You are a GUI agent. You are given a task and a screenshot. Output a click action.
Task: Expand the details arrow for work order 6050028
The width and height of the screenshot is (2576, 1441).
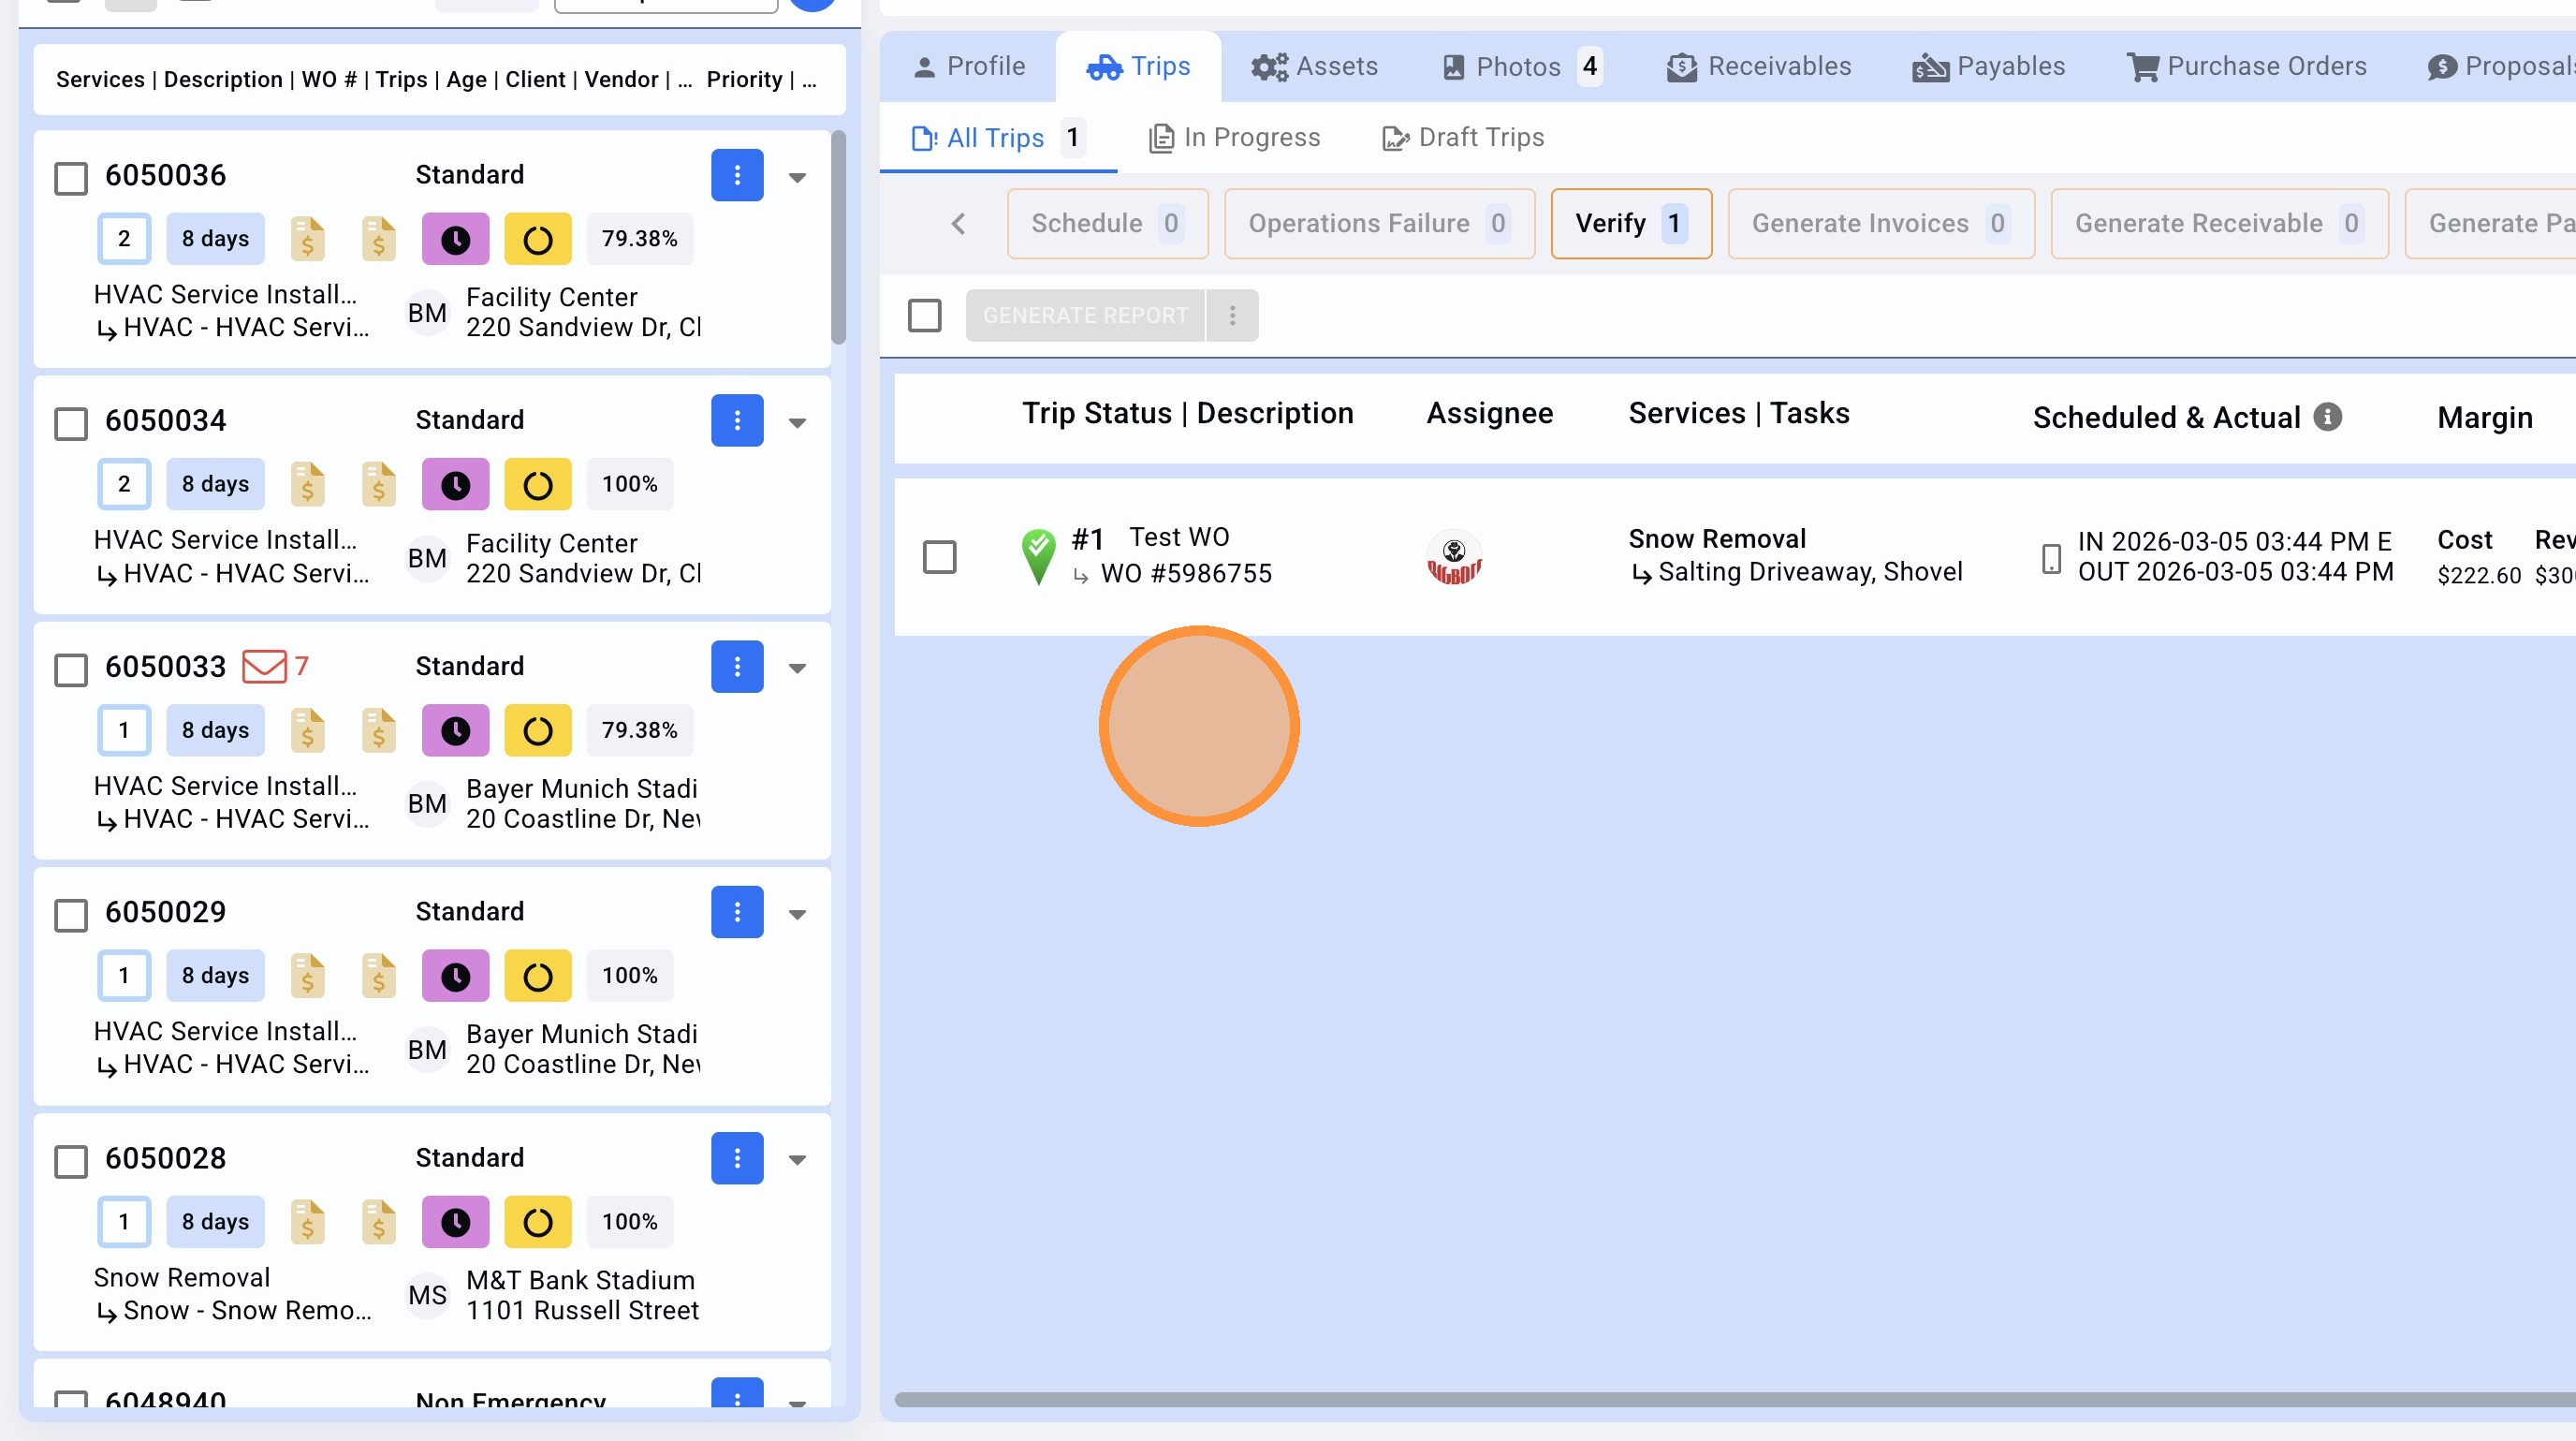coord(797,1160)
